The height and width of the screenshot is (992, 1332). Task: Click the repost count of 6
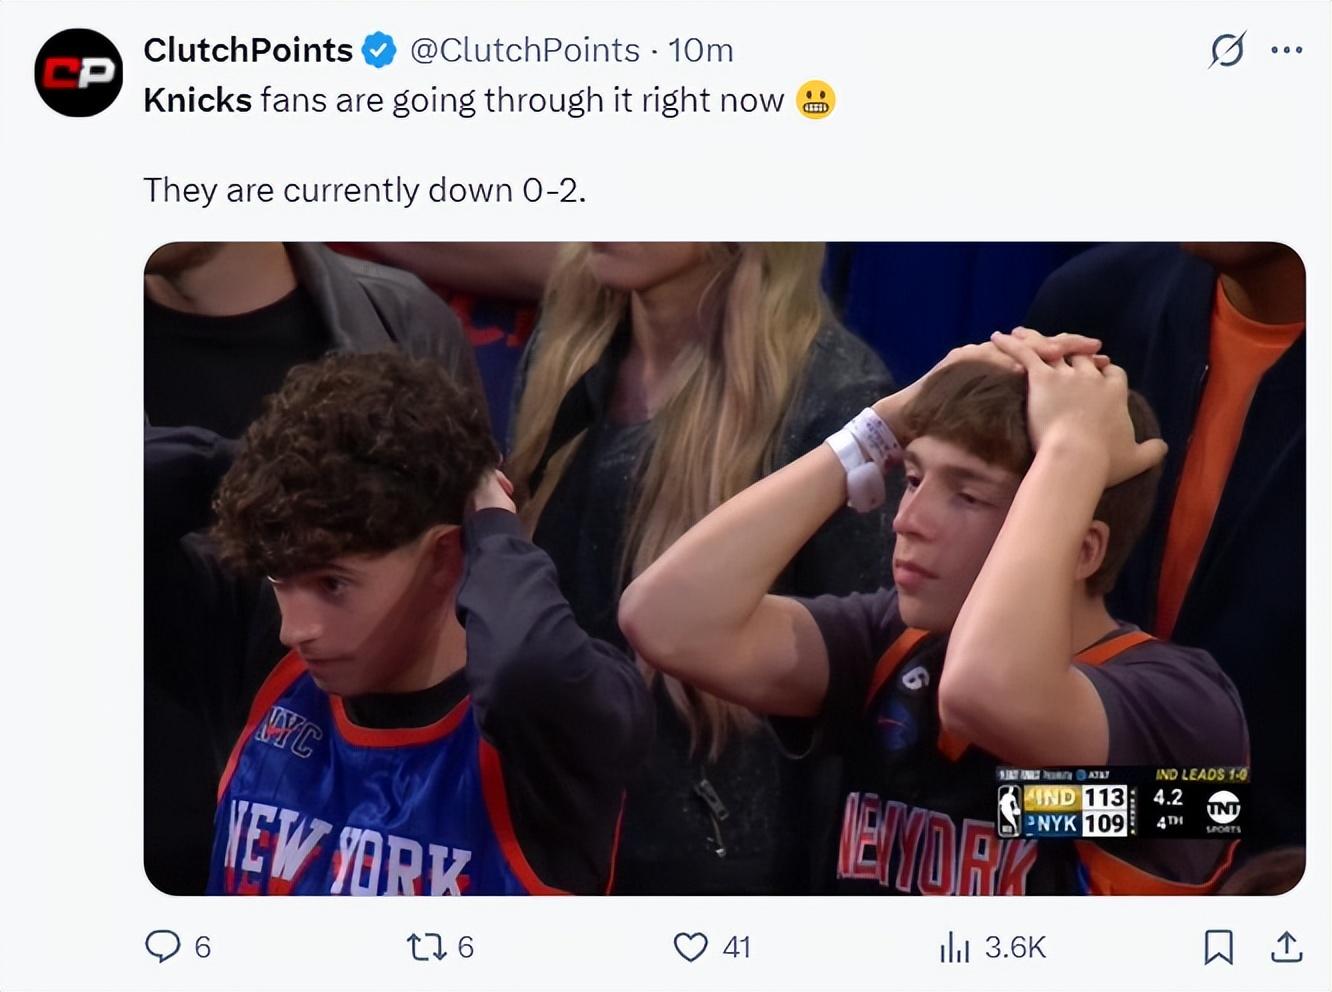click(x=466, y=947)
